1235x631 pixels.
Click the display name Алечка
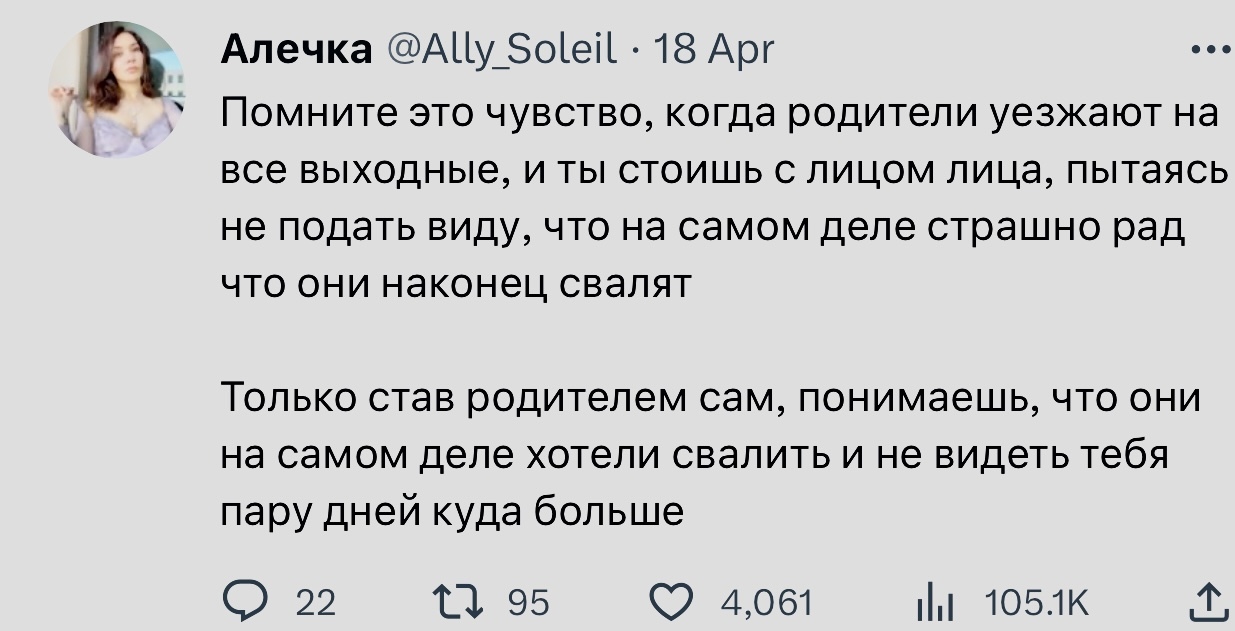click(294, 49)
